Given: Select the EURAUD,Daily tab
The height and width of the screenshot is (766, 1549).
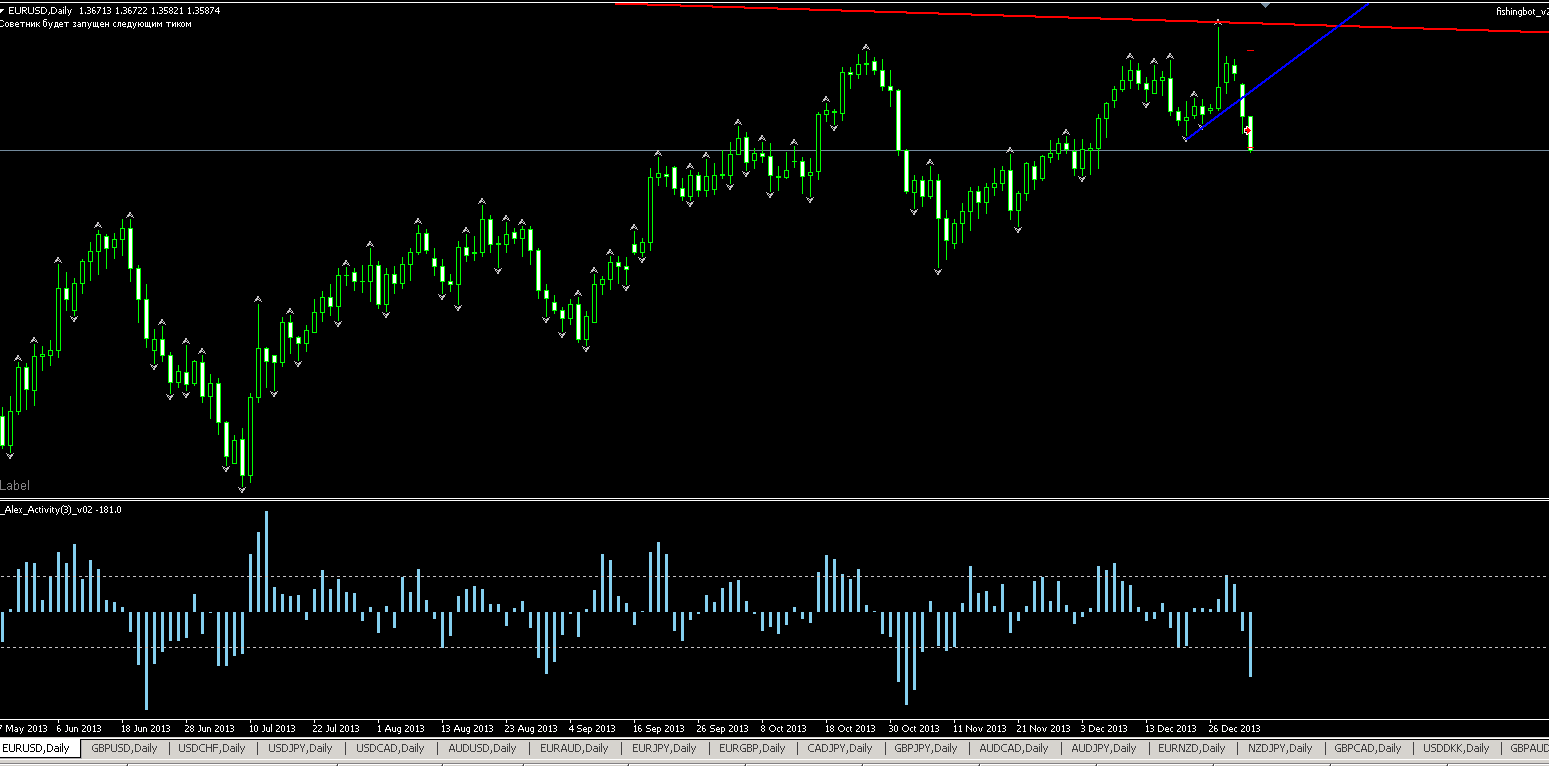Looking at the screenshot, I should pyautogui.click(x=574, y=748).
